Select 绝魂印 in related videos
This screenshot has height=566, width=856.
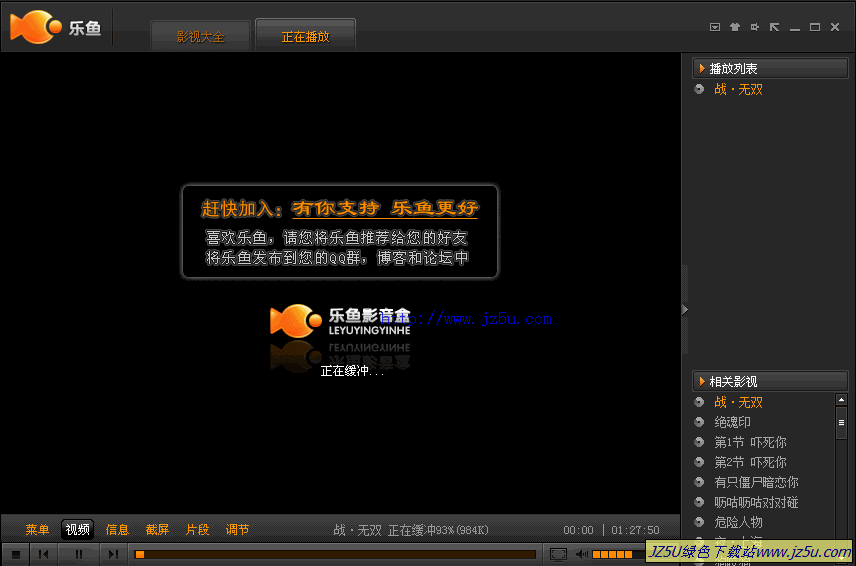coord(733,422)
